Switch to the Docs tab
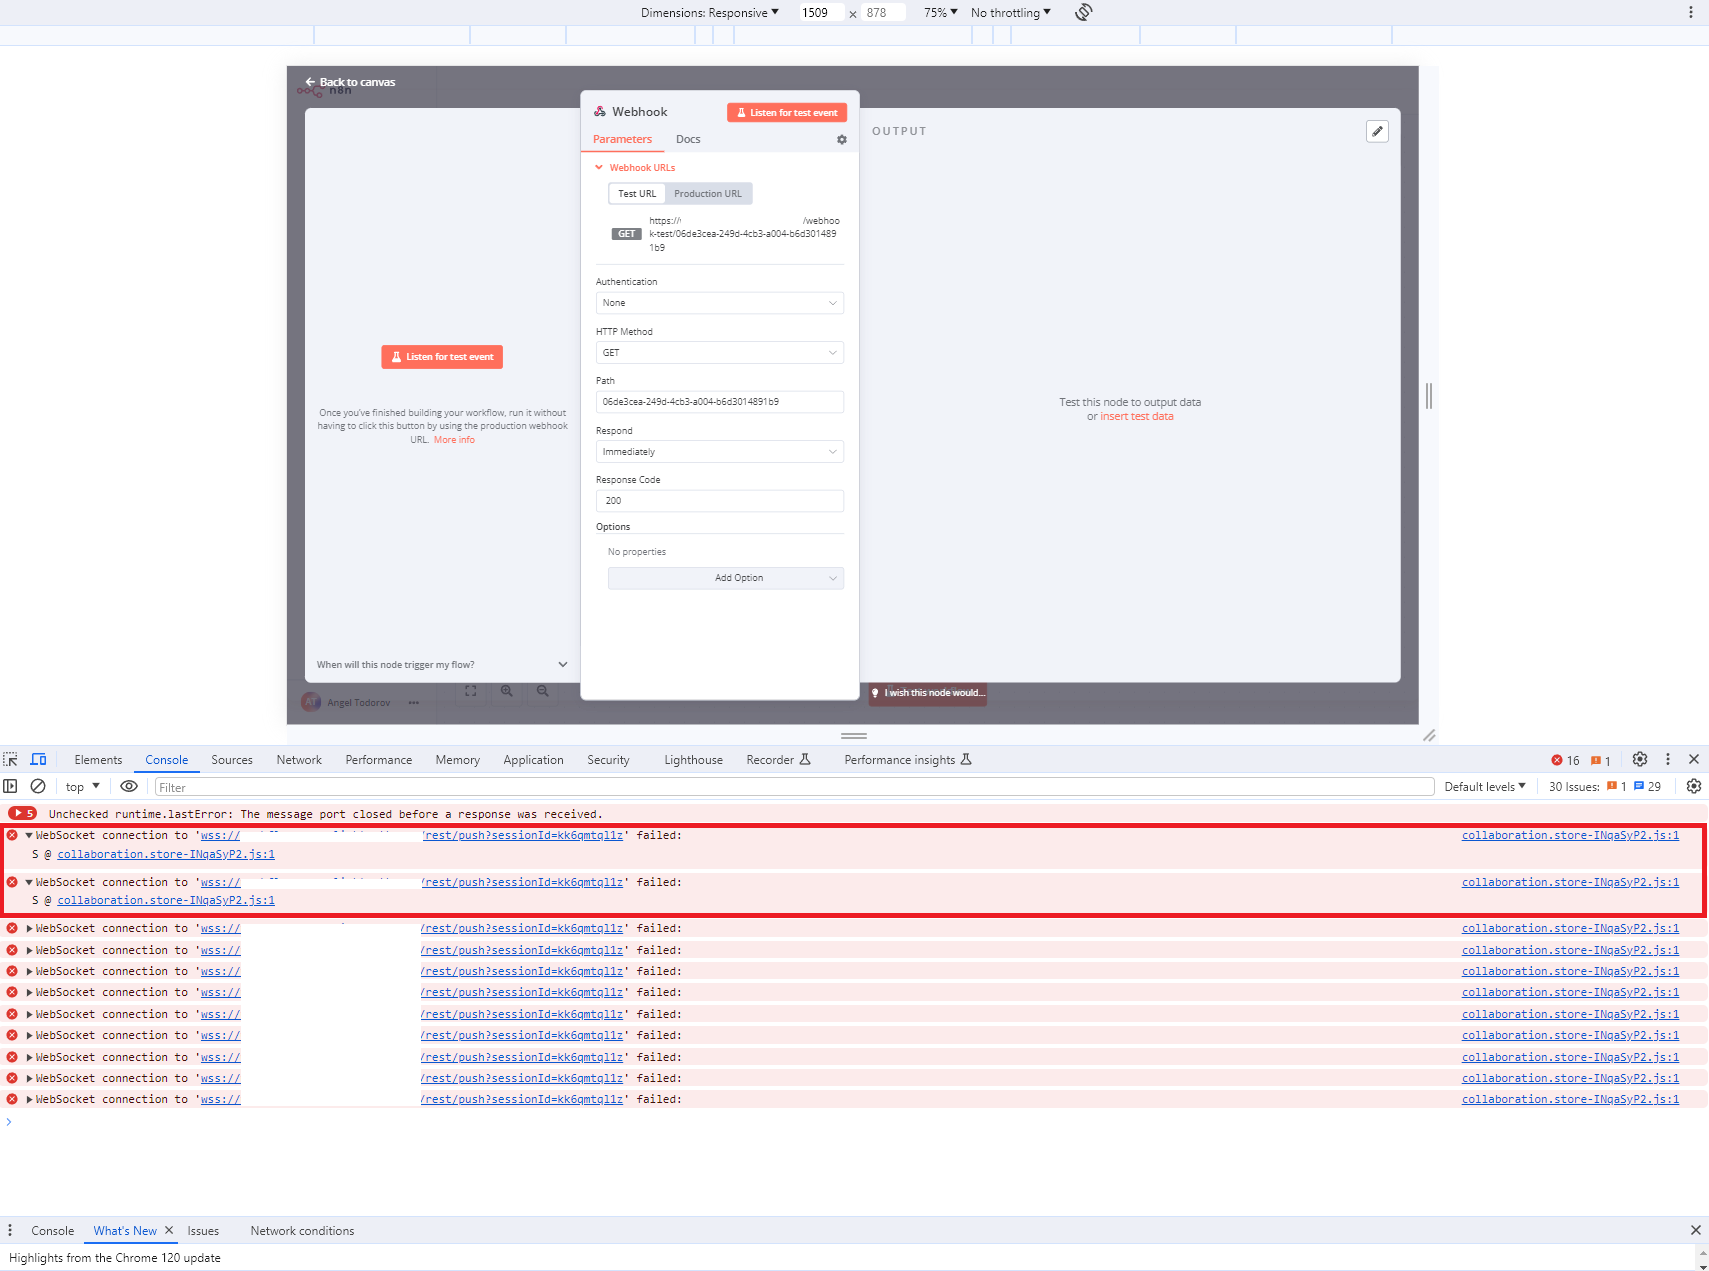Screen dimensions: 1709x1271 coord(688,140)
